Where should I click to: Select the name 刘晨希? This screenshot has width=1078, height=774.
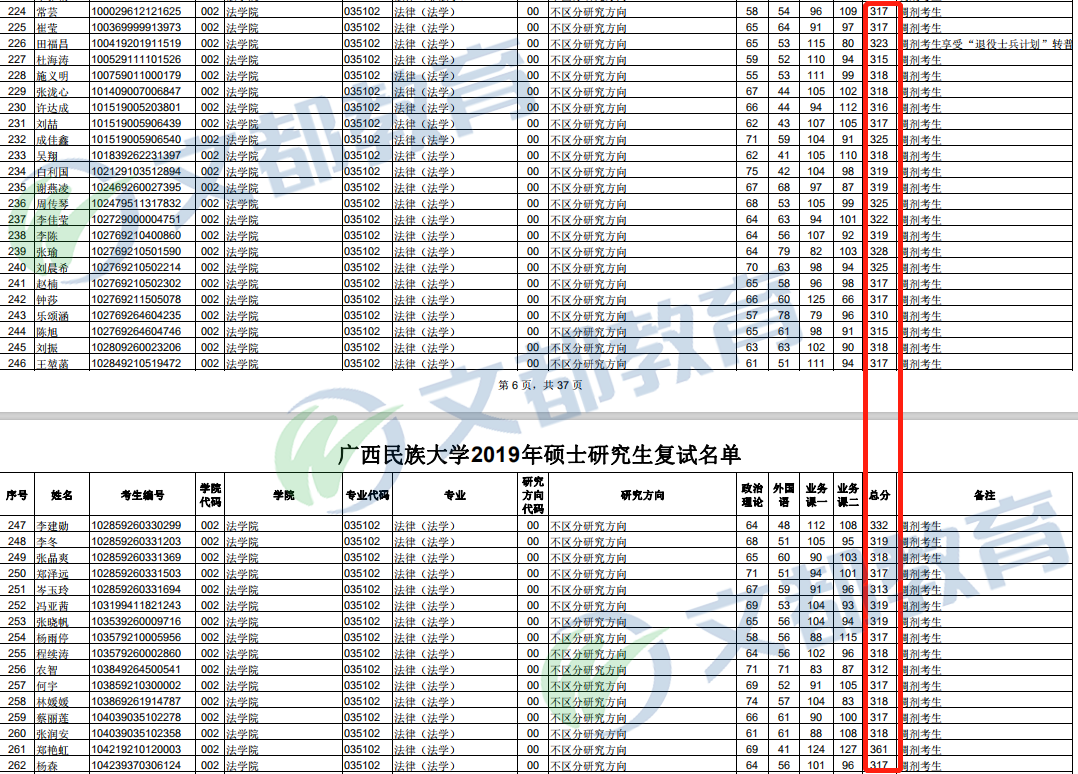pyautogui.click(x=52, y=268)
